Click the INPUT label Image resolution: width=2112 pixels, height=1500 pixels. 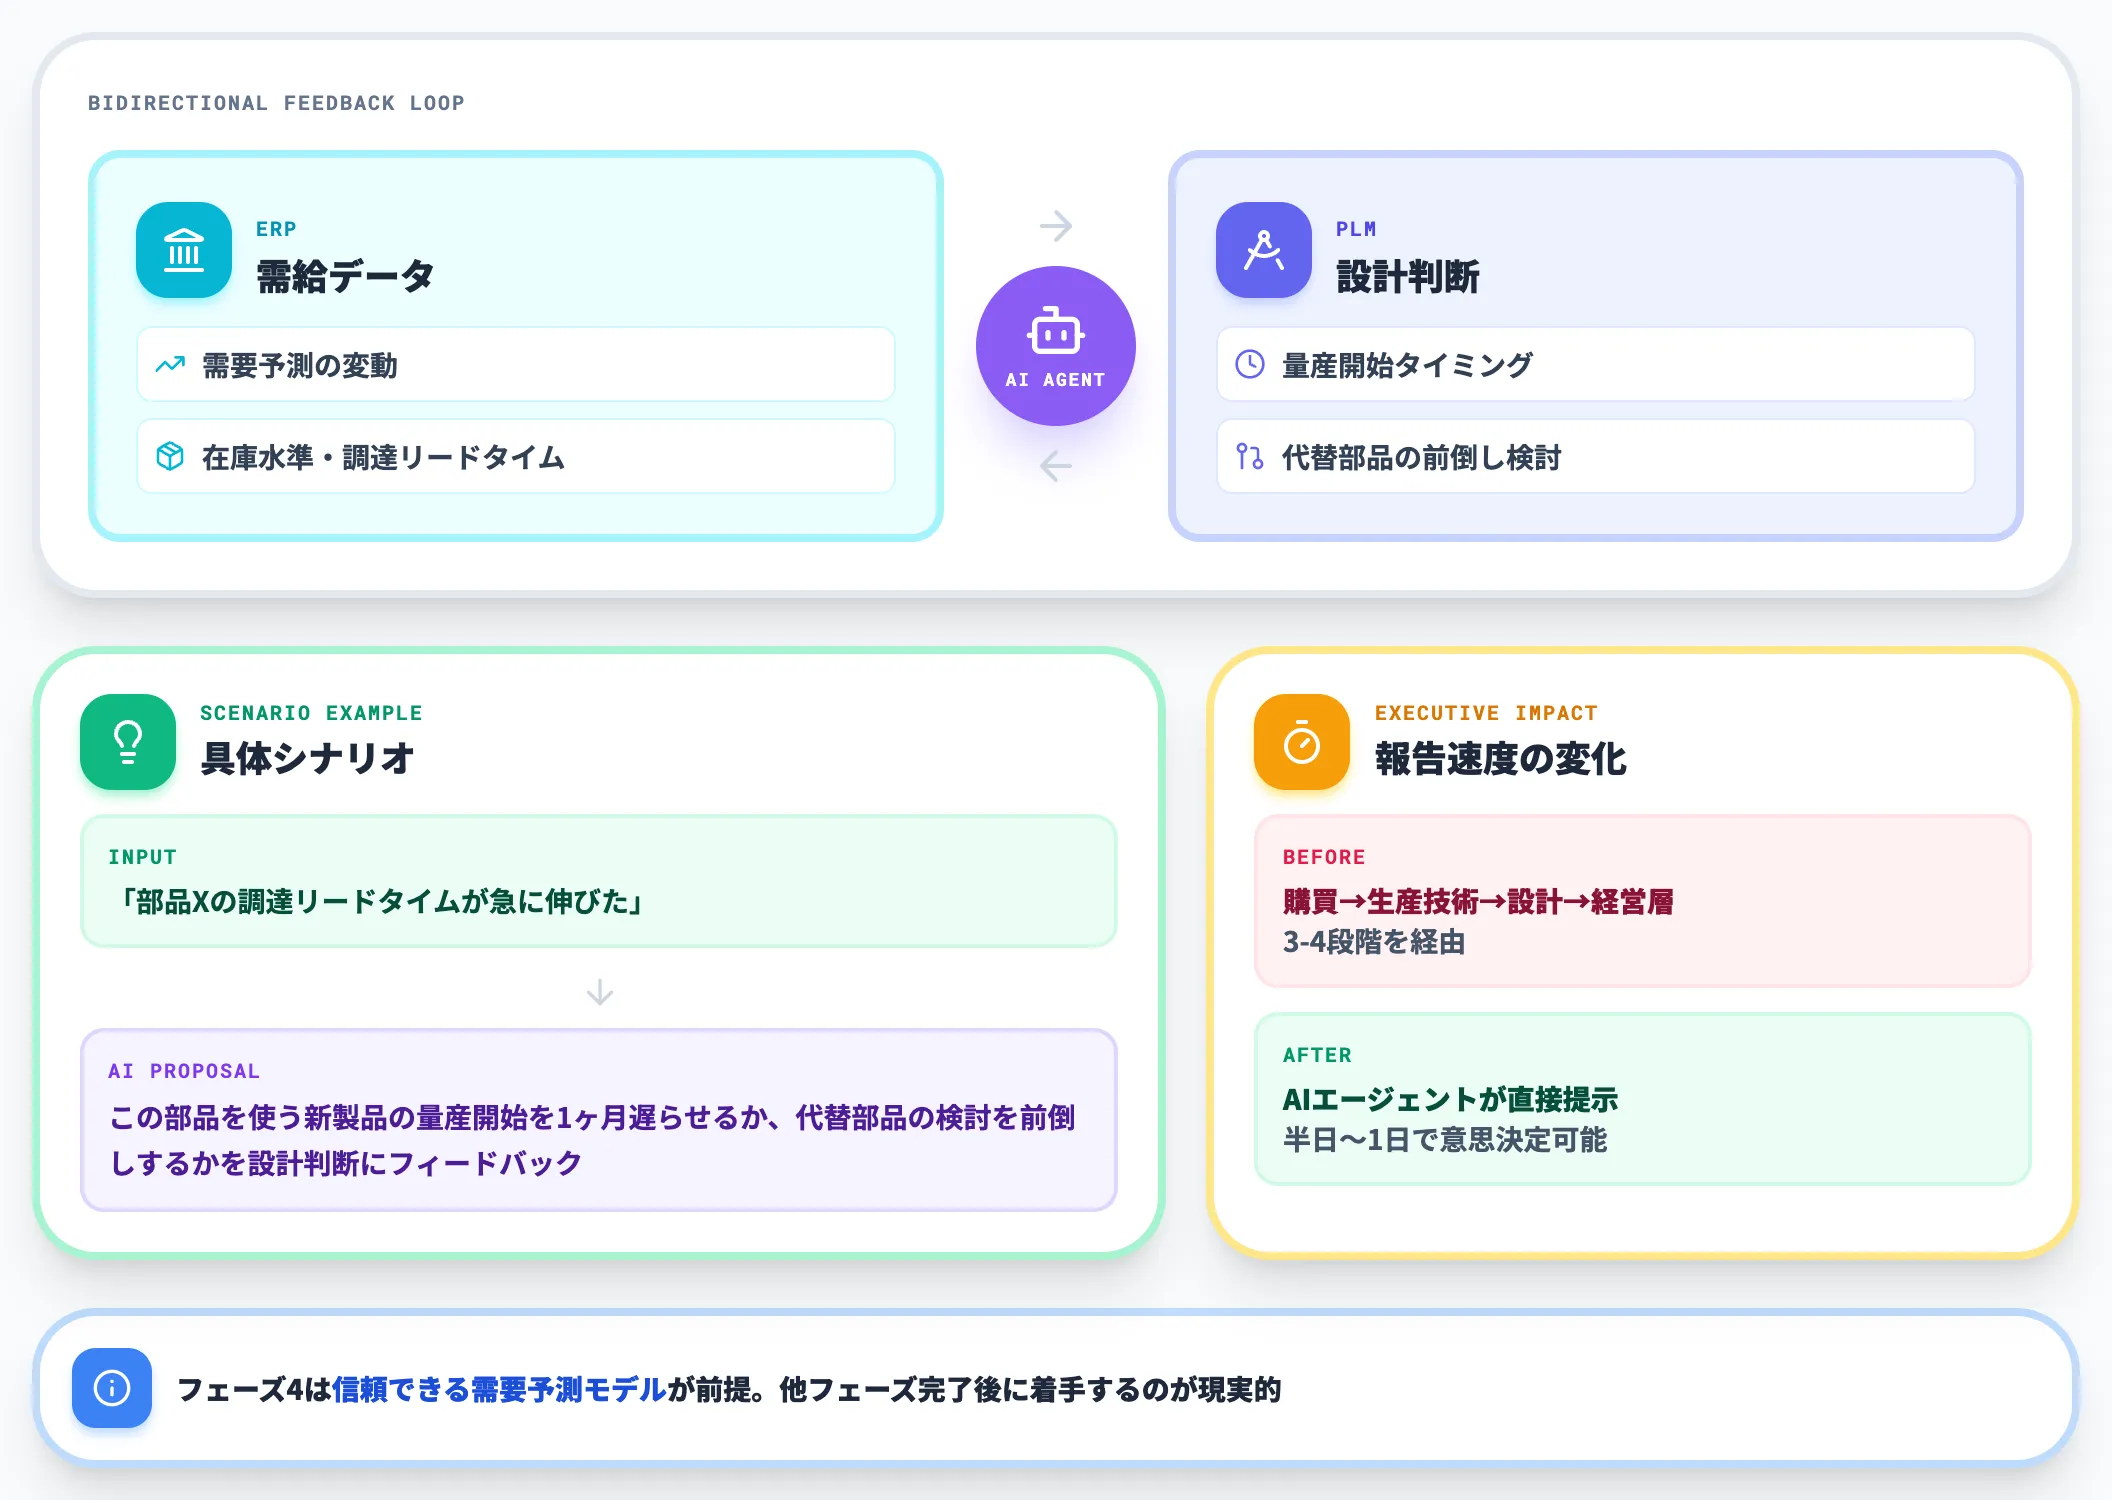[x=142, y=857]
